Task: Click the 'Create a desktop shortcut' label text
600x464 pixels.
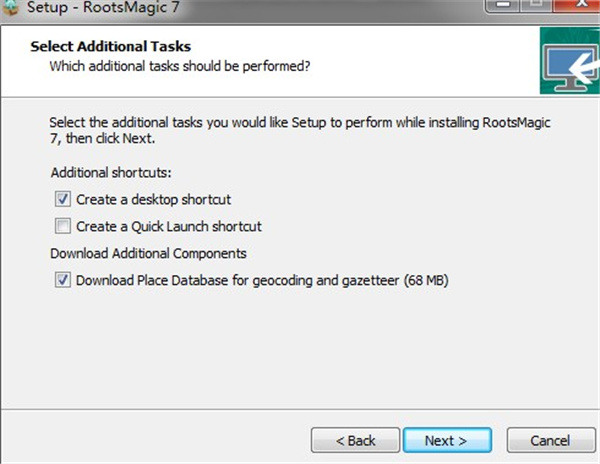Action: (153, 200)
